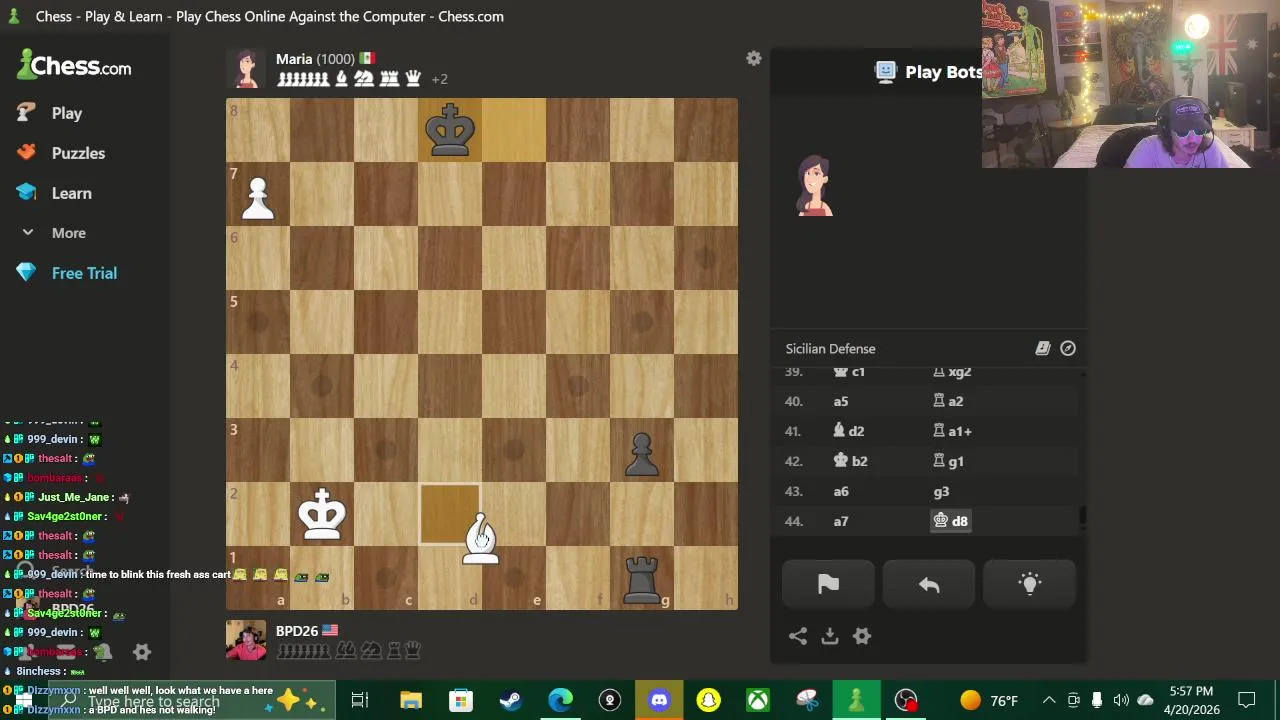Click BPD26 player name
The height and width of the screenshot is (720, 1280).
coord(297,631)
